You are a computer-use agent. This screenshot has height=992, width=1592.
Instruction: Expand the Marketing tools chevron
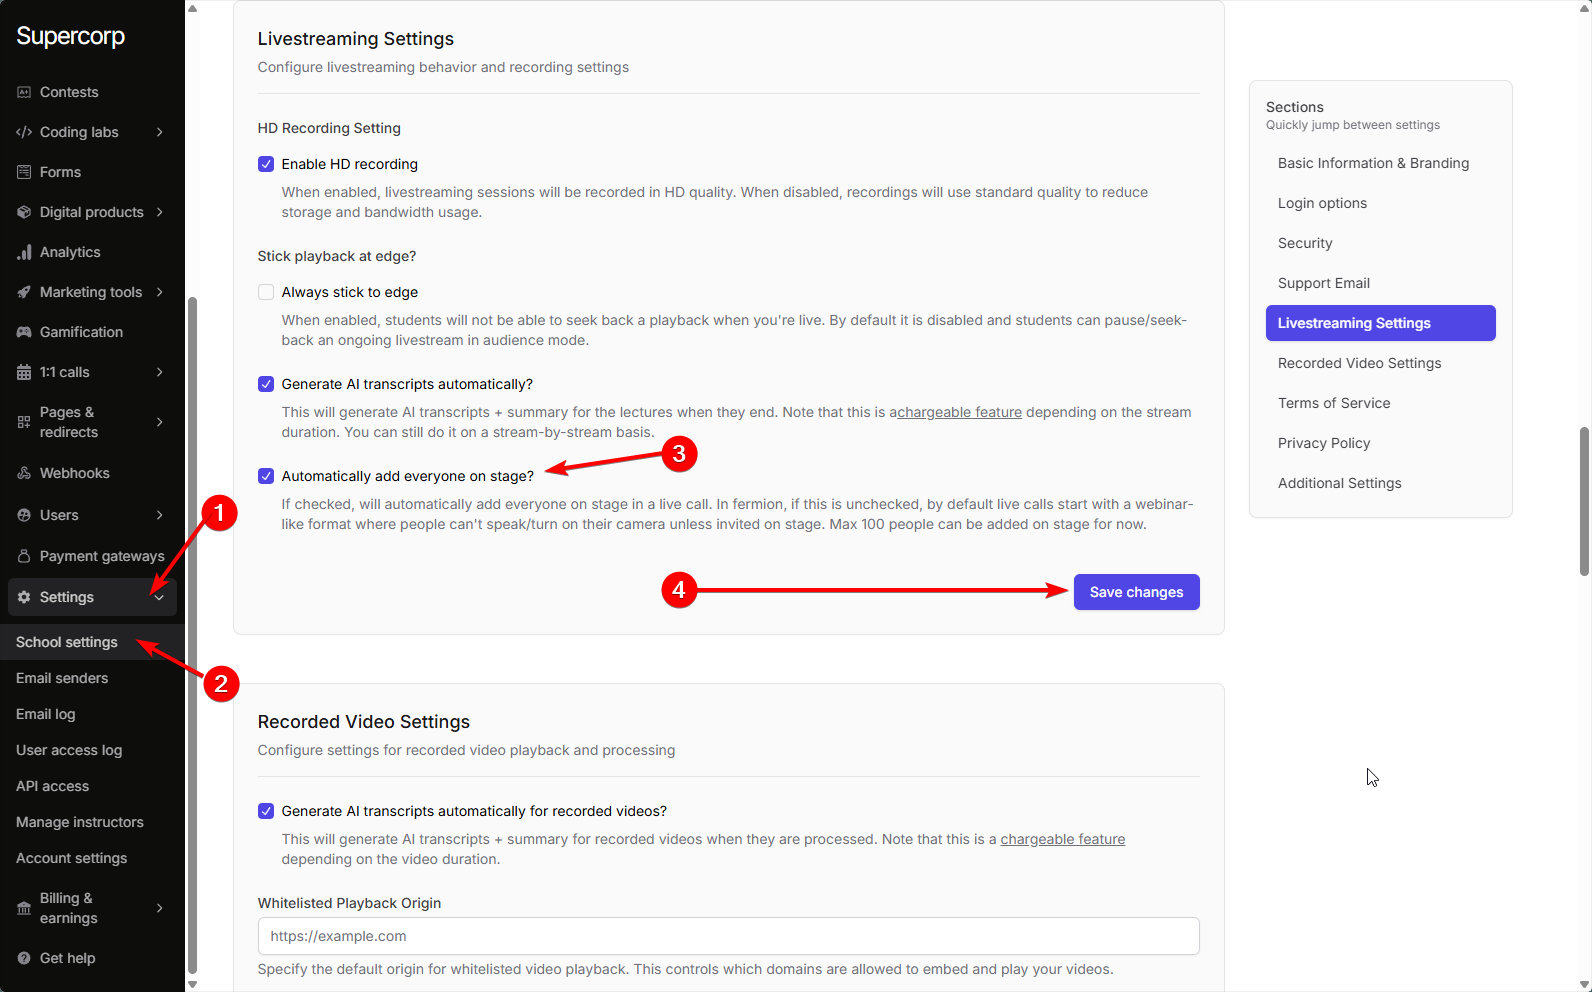point(160,292)
